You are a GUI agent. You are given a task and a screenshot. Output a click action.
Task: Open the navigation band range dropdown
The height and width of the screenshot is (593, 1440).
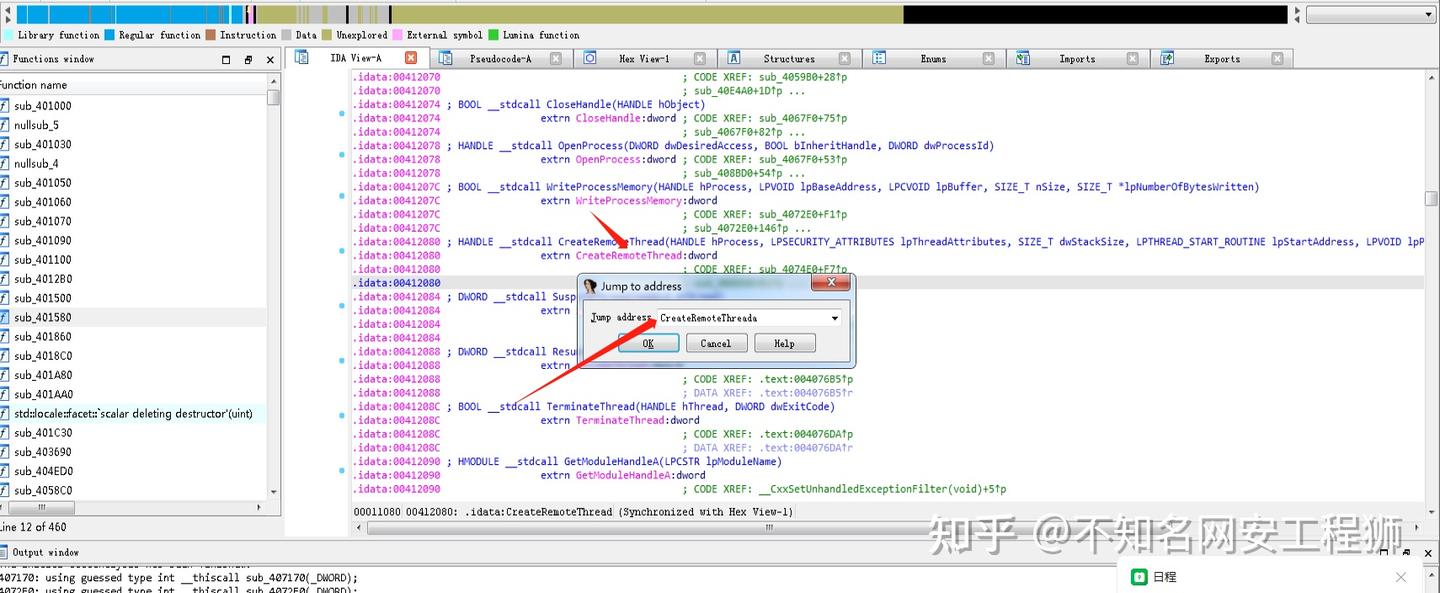[1427, 13]
